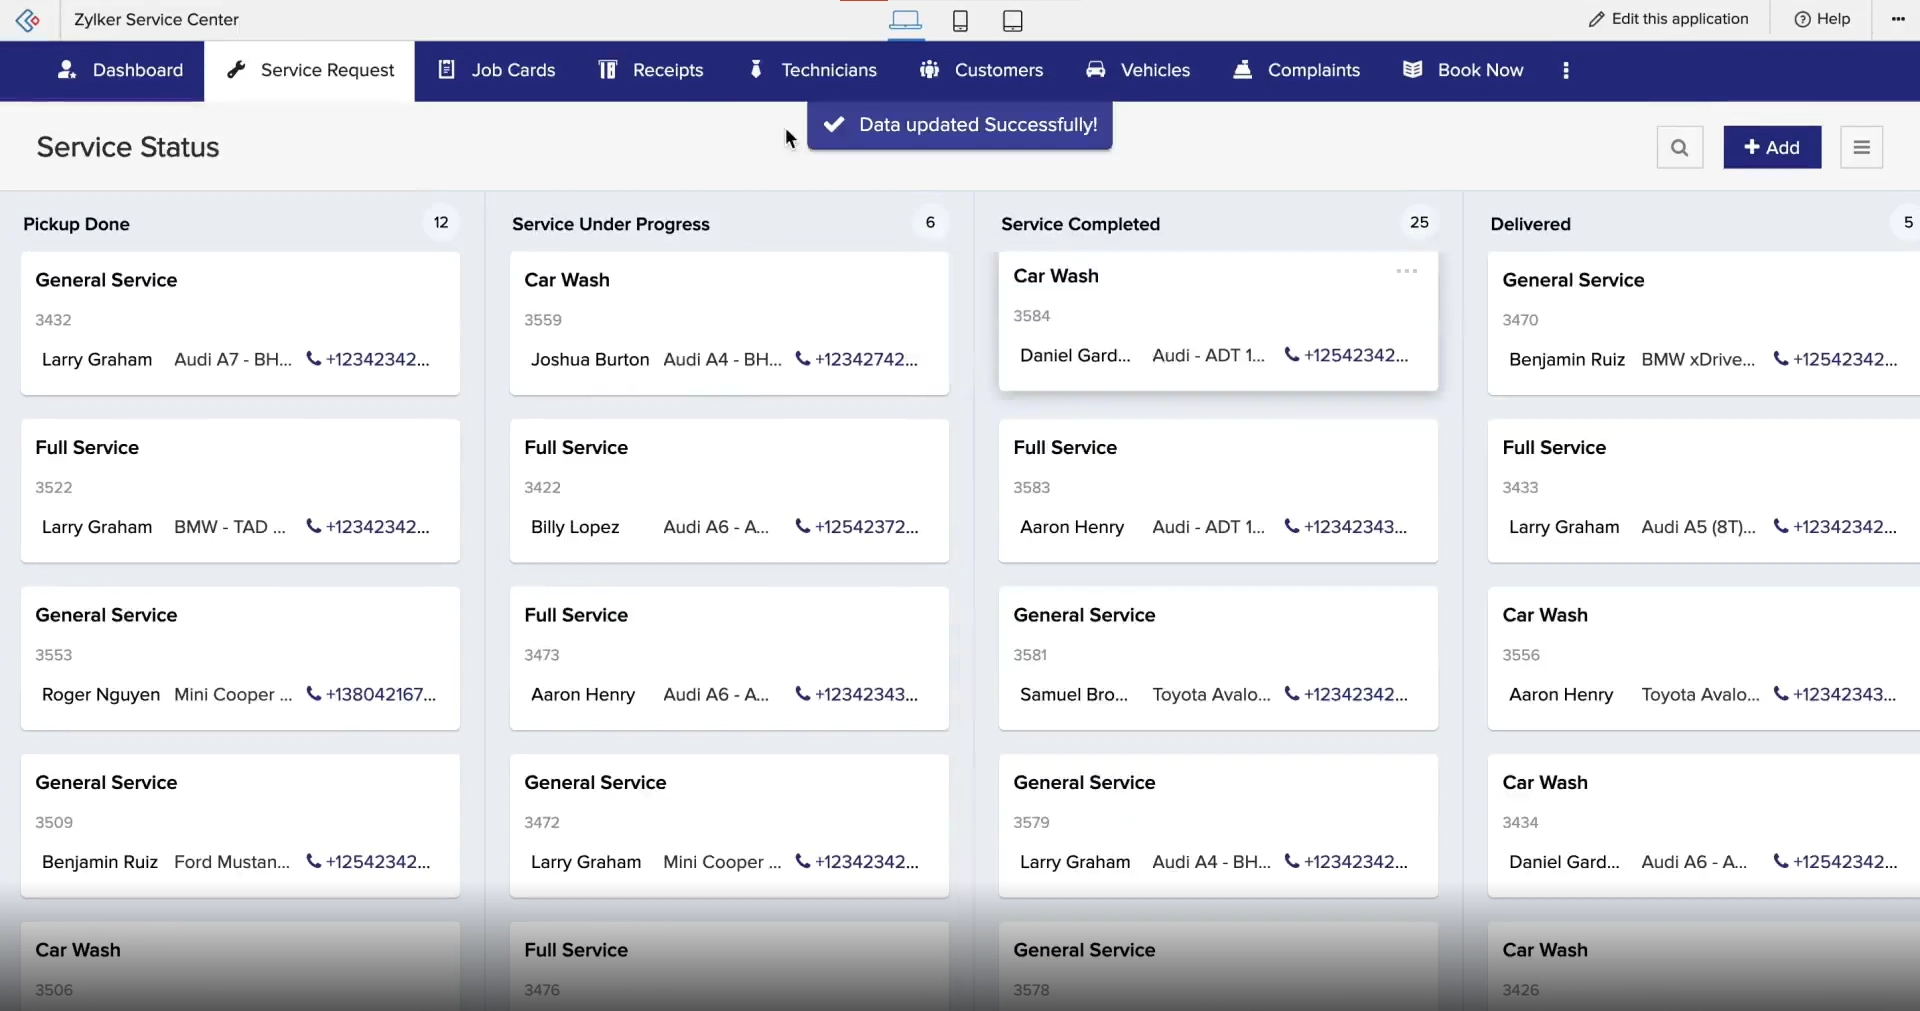The width and height of the screenshot is (1920, 1011).
Task: Open the Job Cards tab
Action: pos(496,70)
